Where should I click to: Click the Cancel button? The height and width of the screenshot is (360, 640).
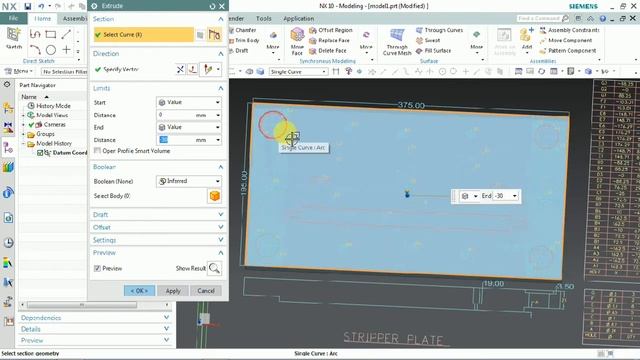click(206, 291)
